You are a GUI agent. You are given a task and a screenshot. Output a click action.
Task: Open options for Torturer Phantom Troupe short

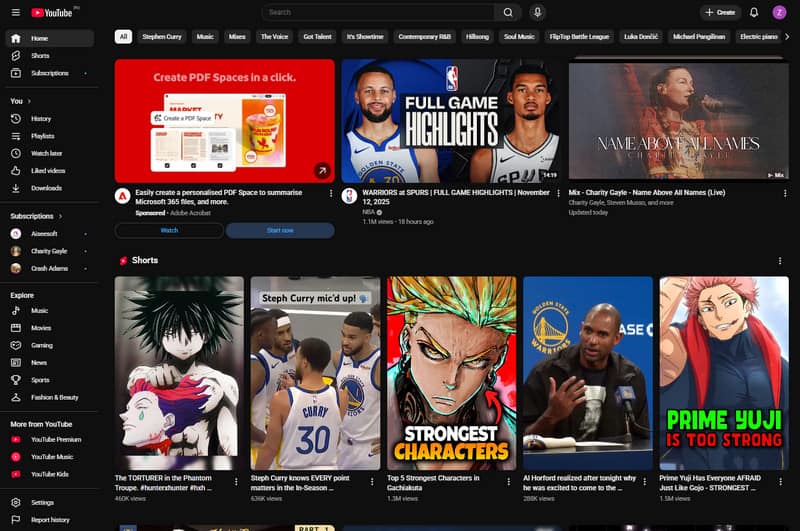[236, 482]
